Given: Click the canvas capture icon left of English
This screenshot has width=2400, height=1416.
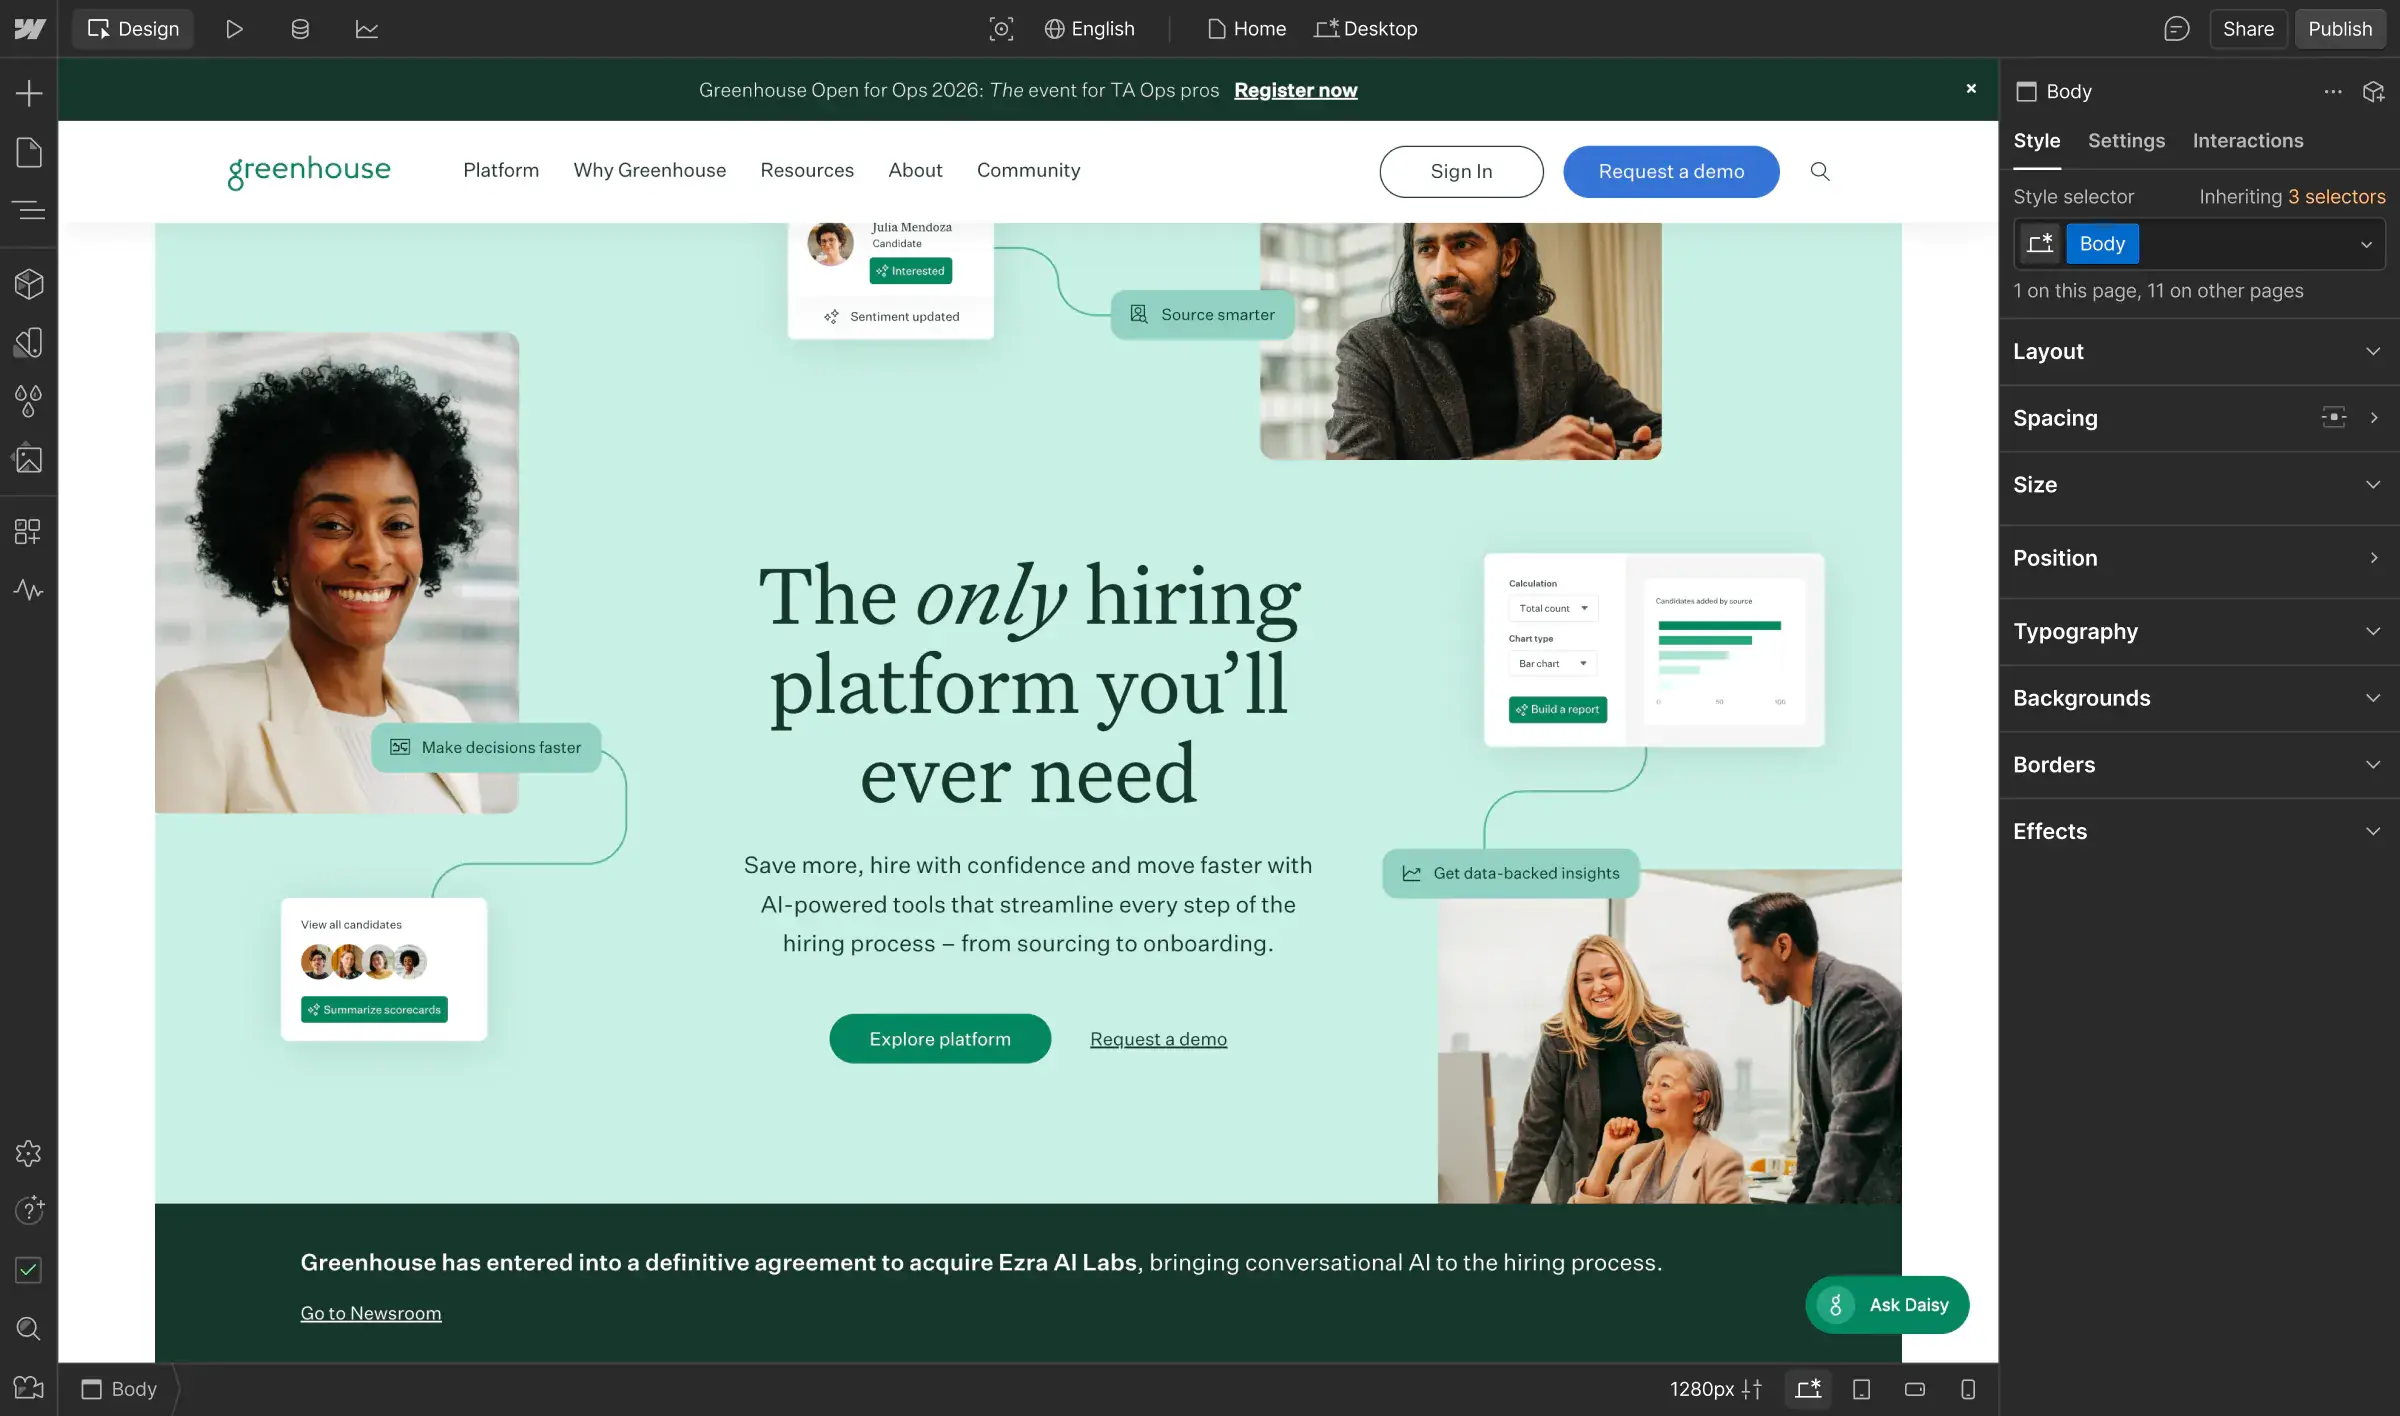Looking at the screenshot, I should point(1001,29).
